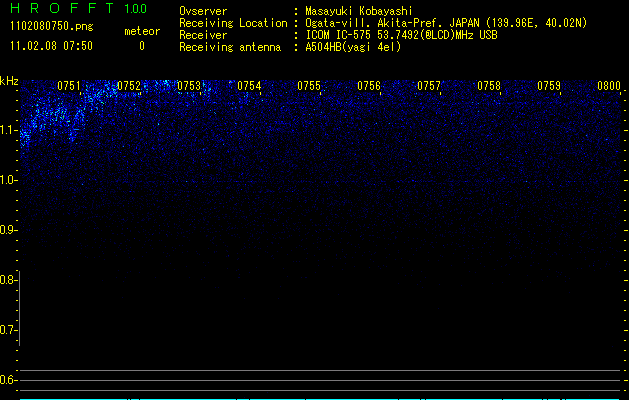Click the meteor count value 0
This screenshot has height=400, width=629.
coord(142,46)
